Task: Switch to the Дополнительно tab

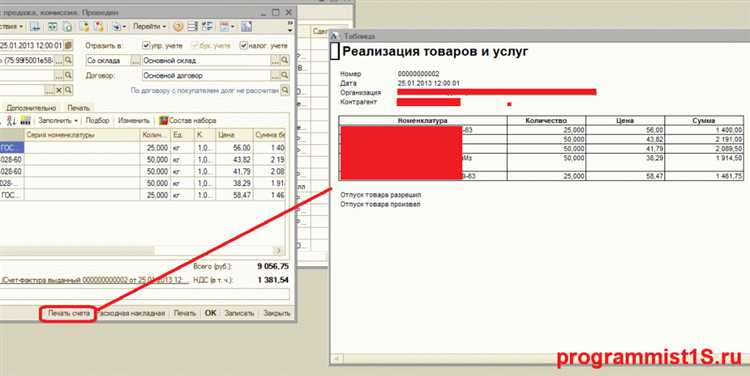Action: coord(31,108)
